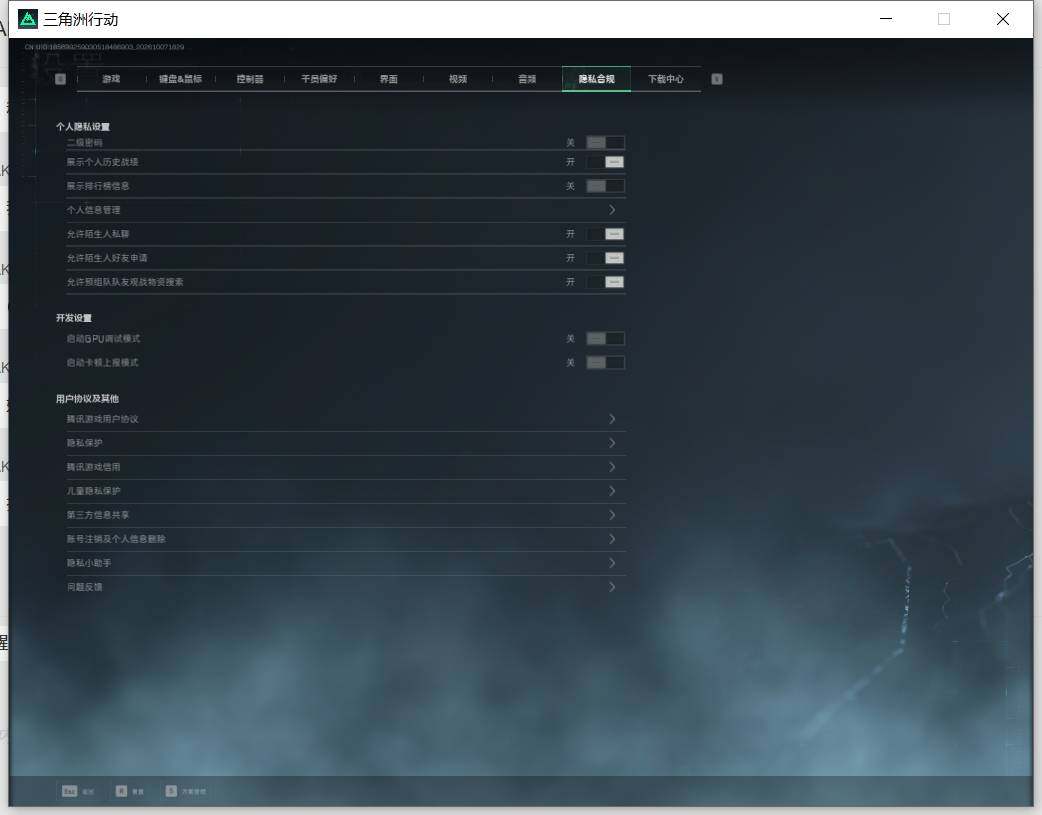Open the 账号注销及个人信息删除 entry

coord(346,539)
